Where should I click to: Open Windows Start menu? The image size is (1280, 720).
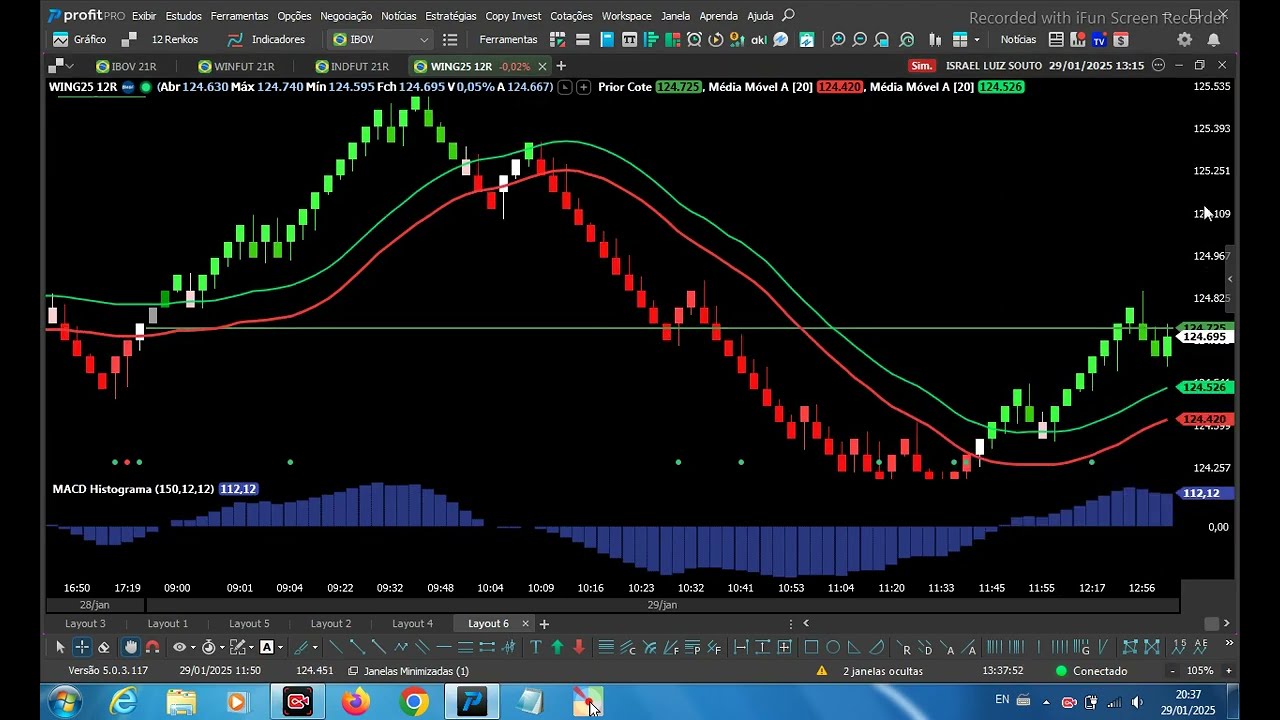(x=65, y=702)
